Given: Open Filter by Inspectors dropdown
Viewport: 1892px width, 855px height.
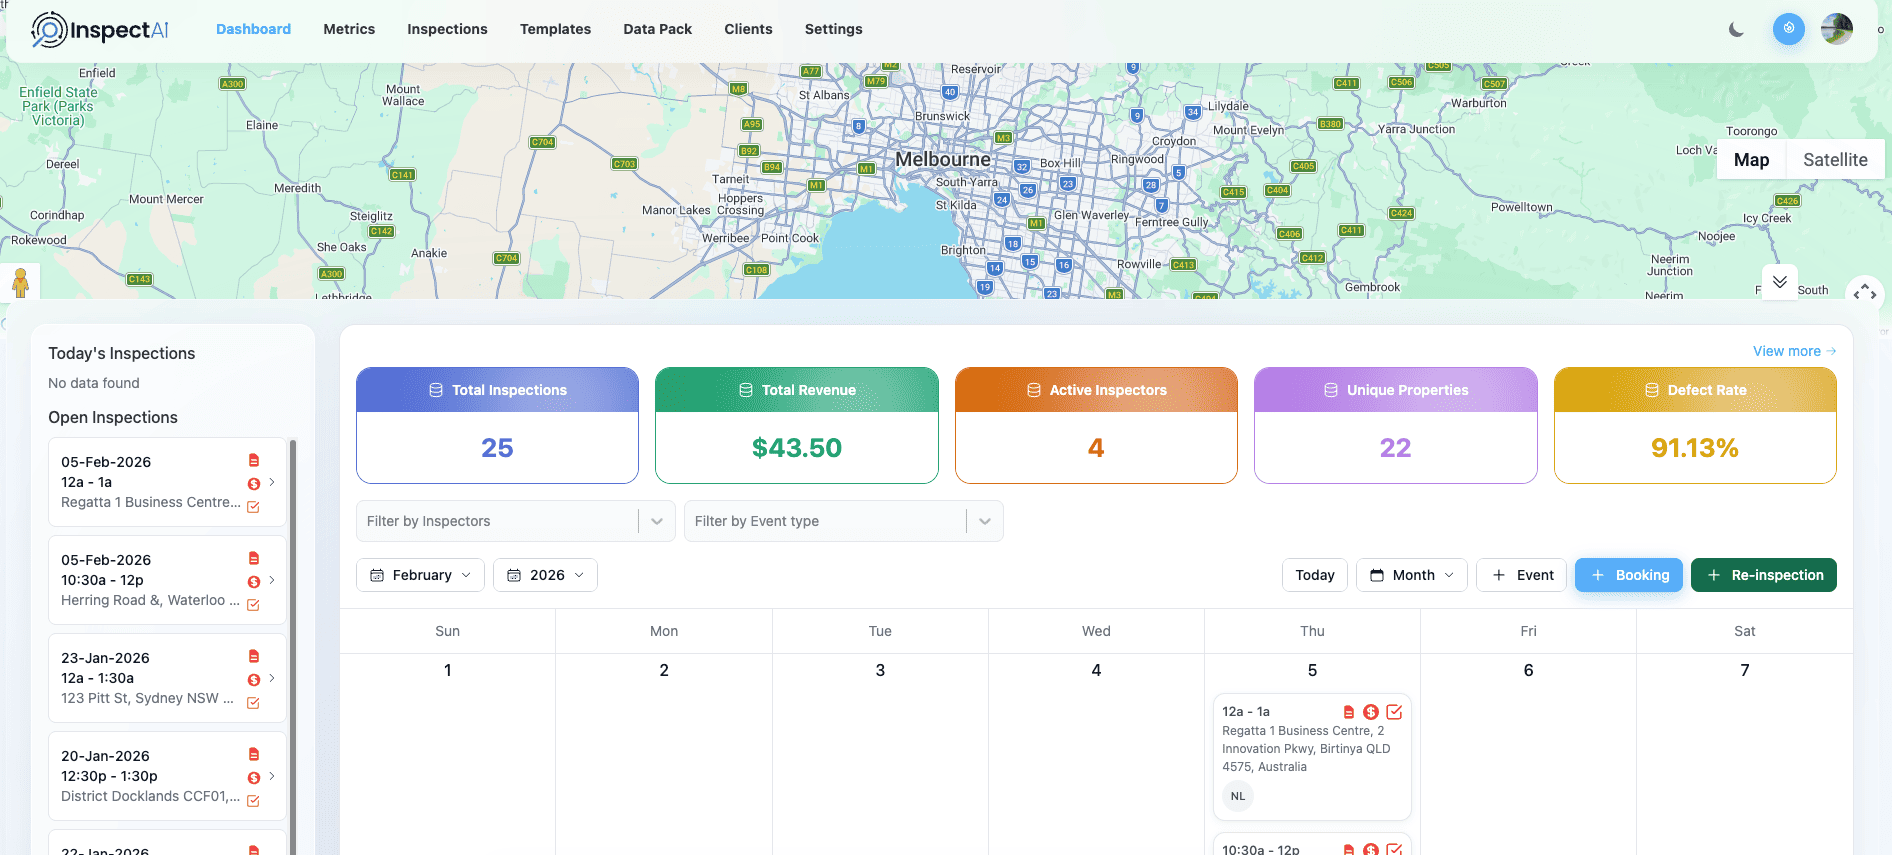Looking at the screenshot, I should [516, 521].
